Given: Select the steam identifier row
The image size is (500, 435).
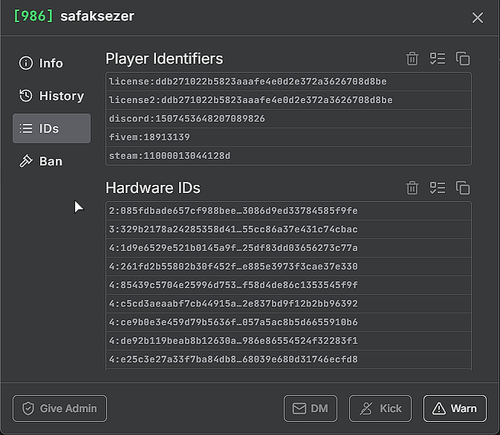Looking at the screenshot, I should (288, 156).
